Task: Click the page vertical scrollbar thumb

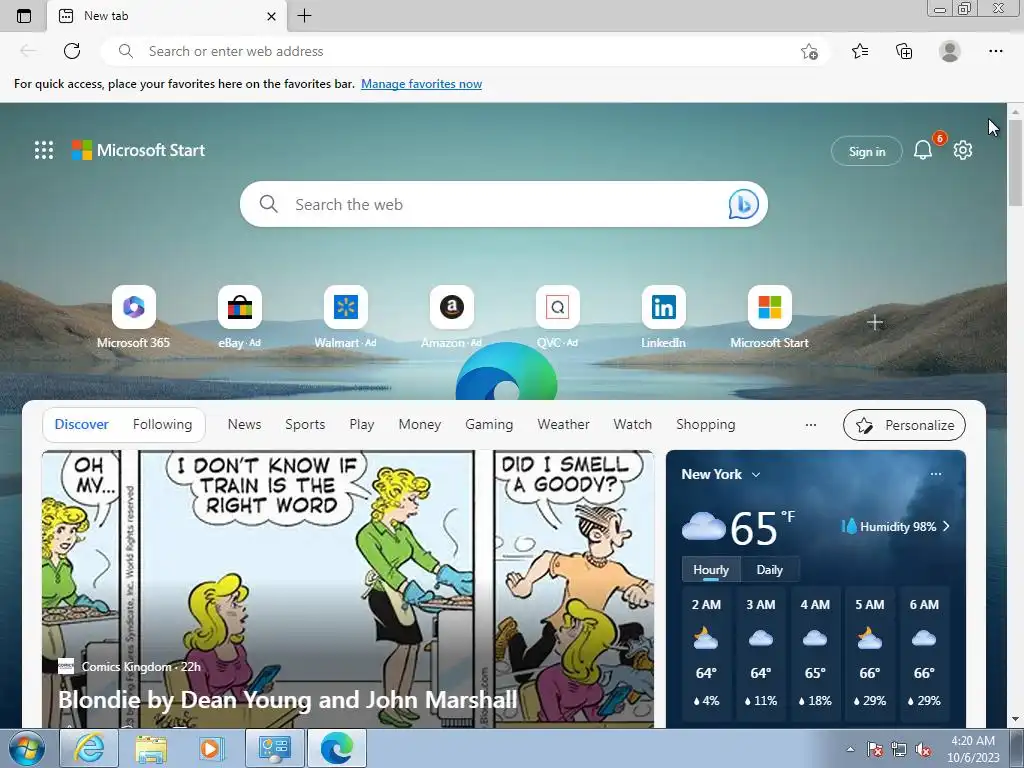Action: (x=1015, y=163)
